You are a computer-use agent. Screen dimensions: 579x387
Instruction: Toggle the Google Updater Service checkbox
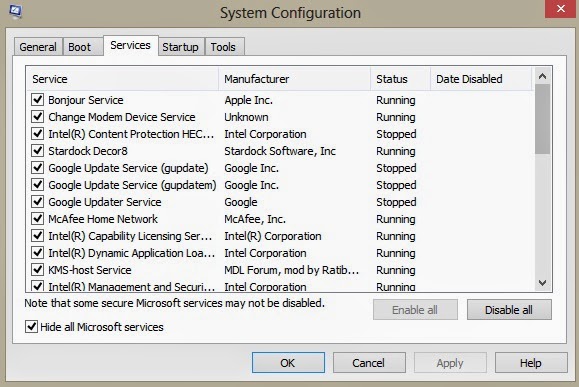tap(37, 201)
